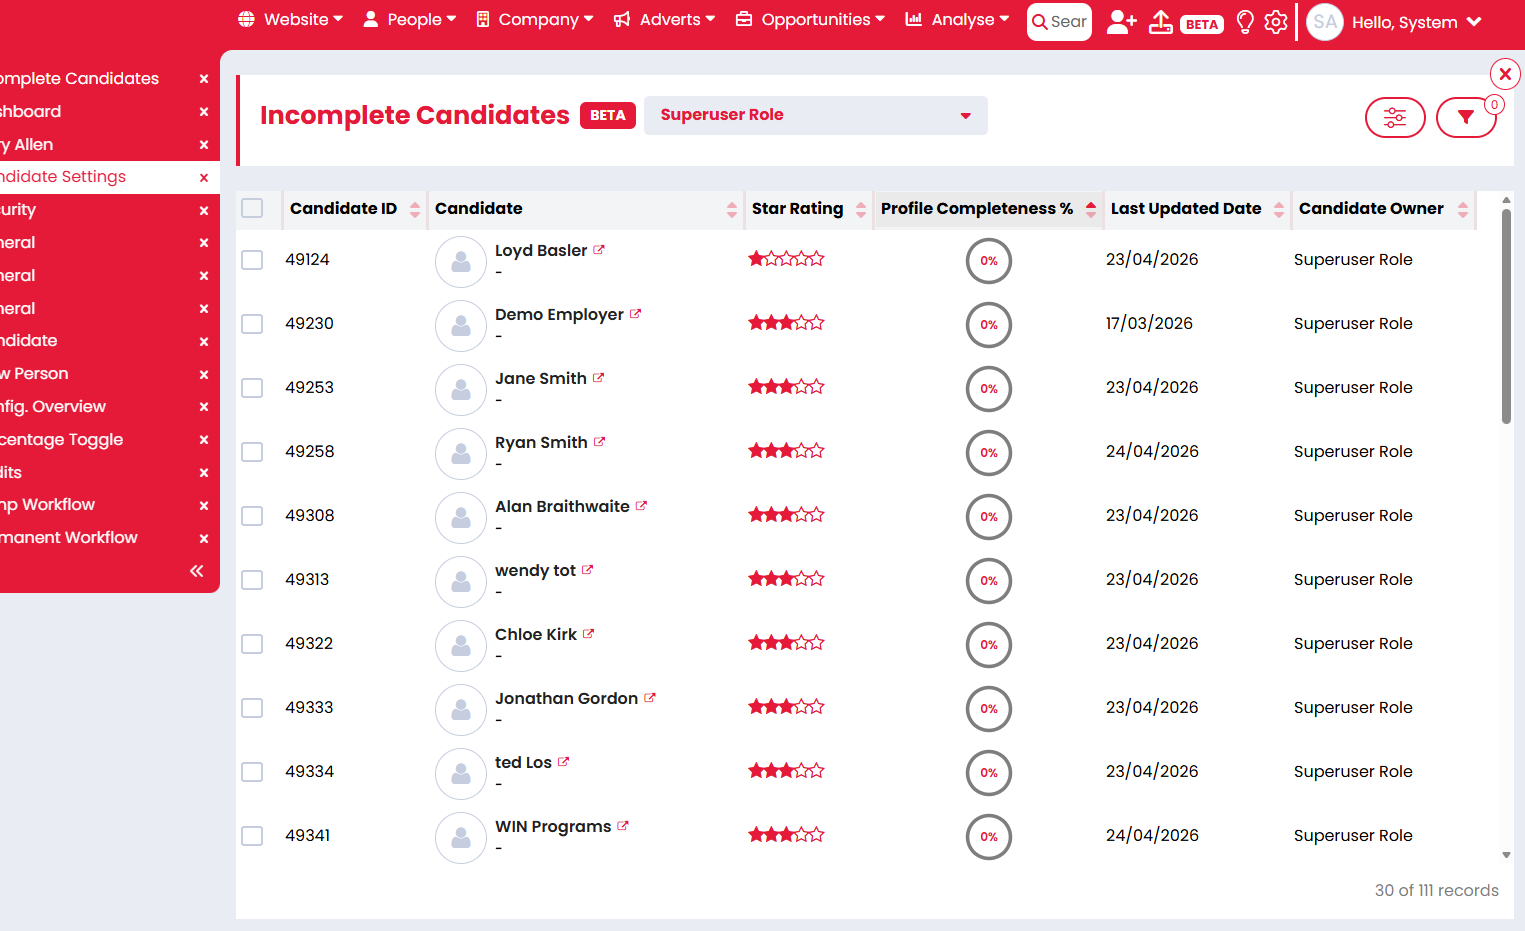
Task: Toggle the select-all header checkbox
Action: click(x=252, y=208)
